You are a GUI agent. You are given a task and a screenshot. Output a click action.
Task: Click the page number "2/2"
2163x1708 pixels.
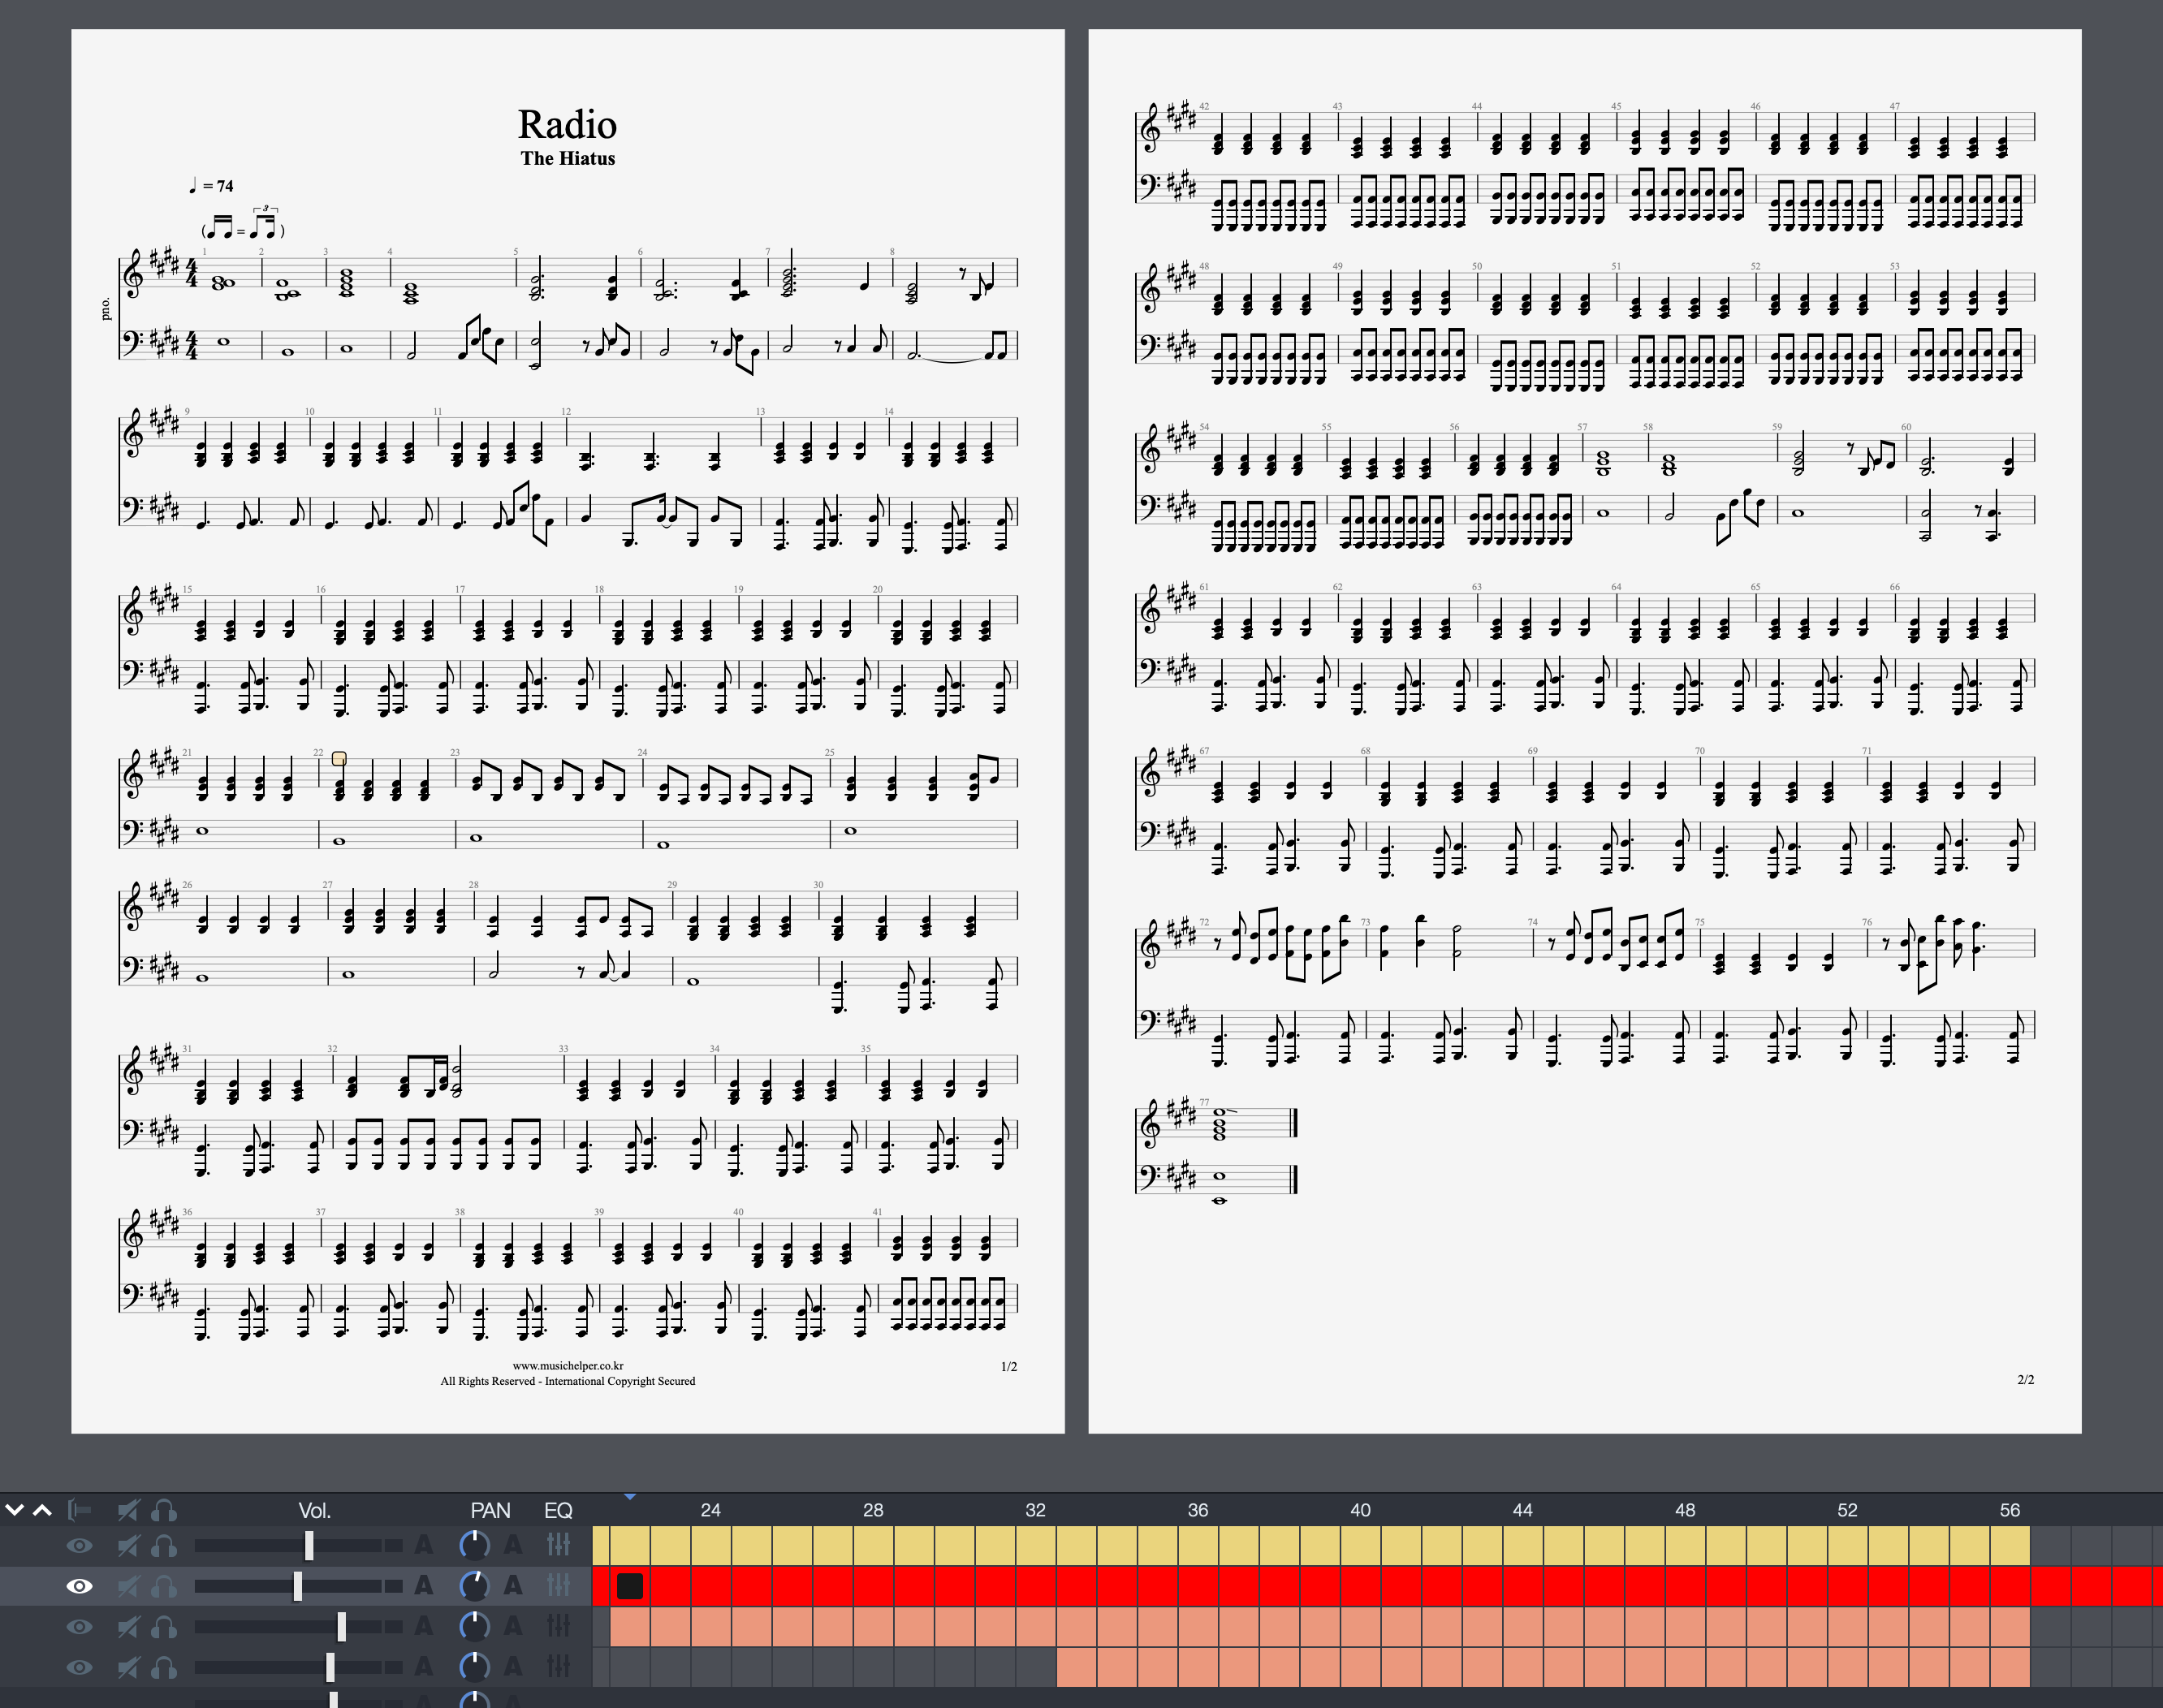click(2026, 1380)
